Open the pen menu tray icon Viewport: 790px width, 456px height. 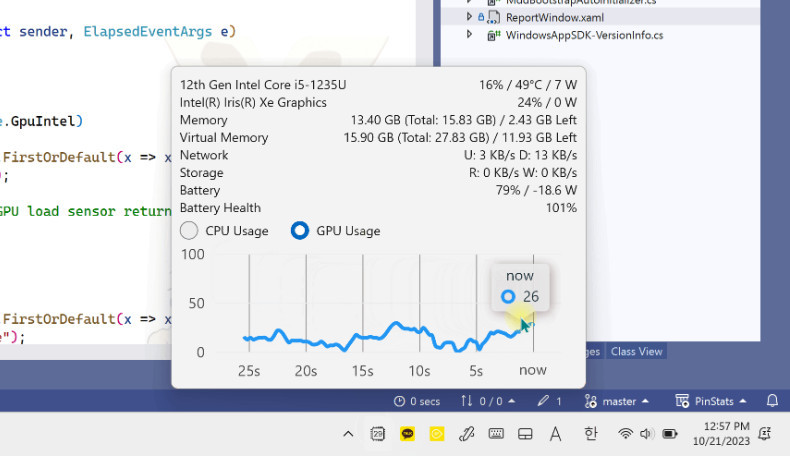point(467,433)
